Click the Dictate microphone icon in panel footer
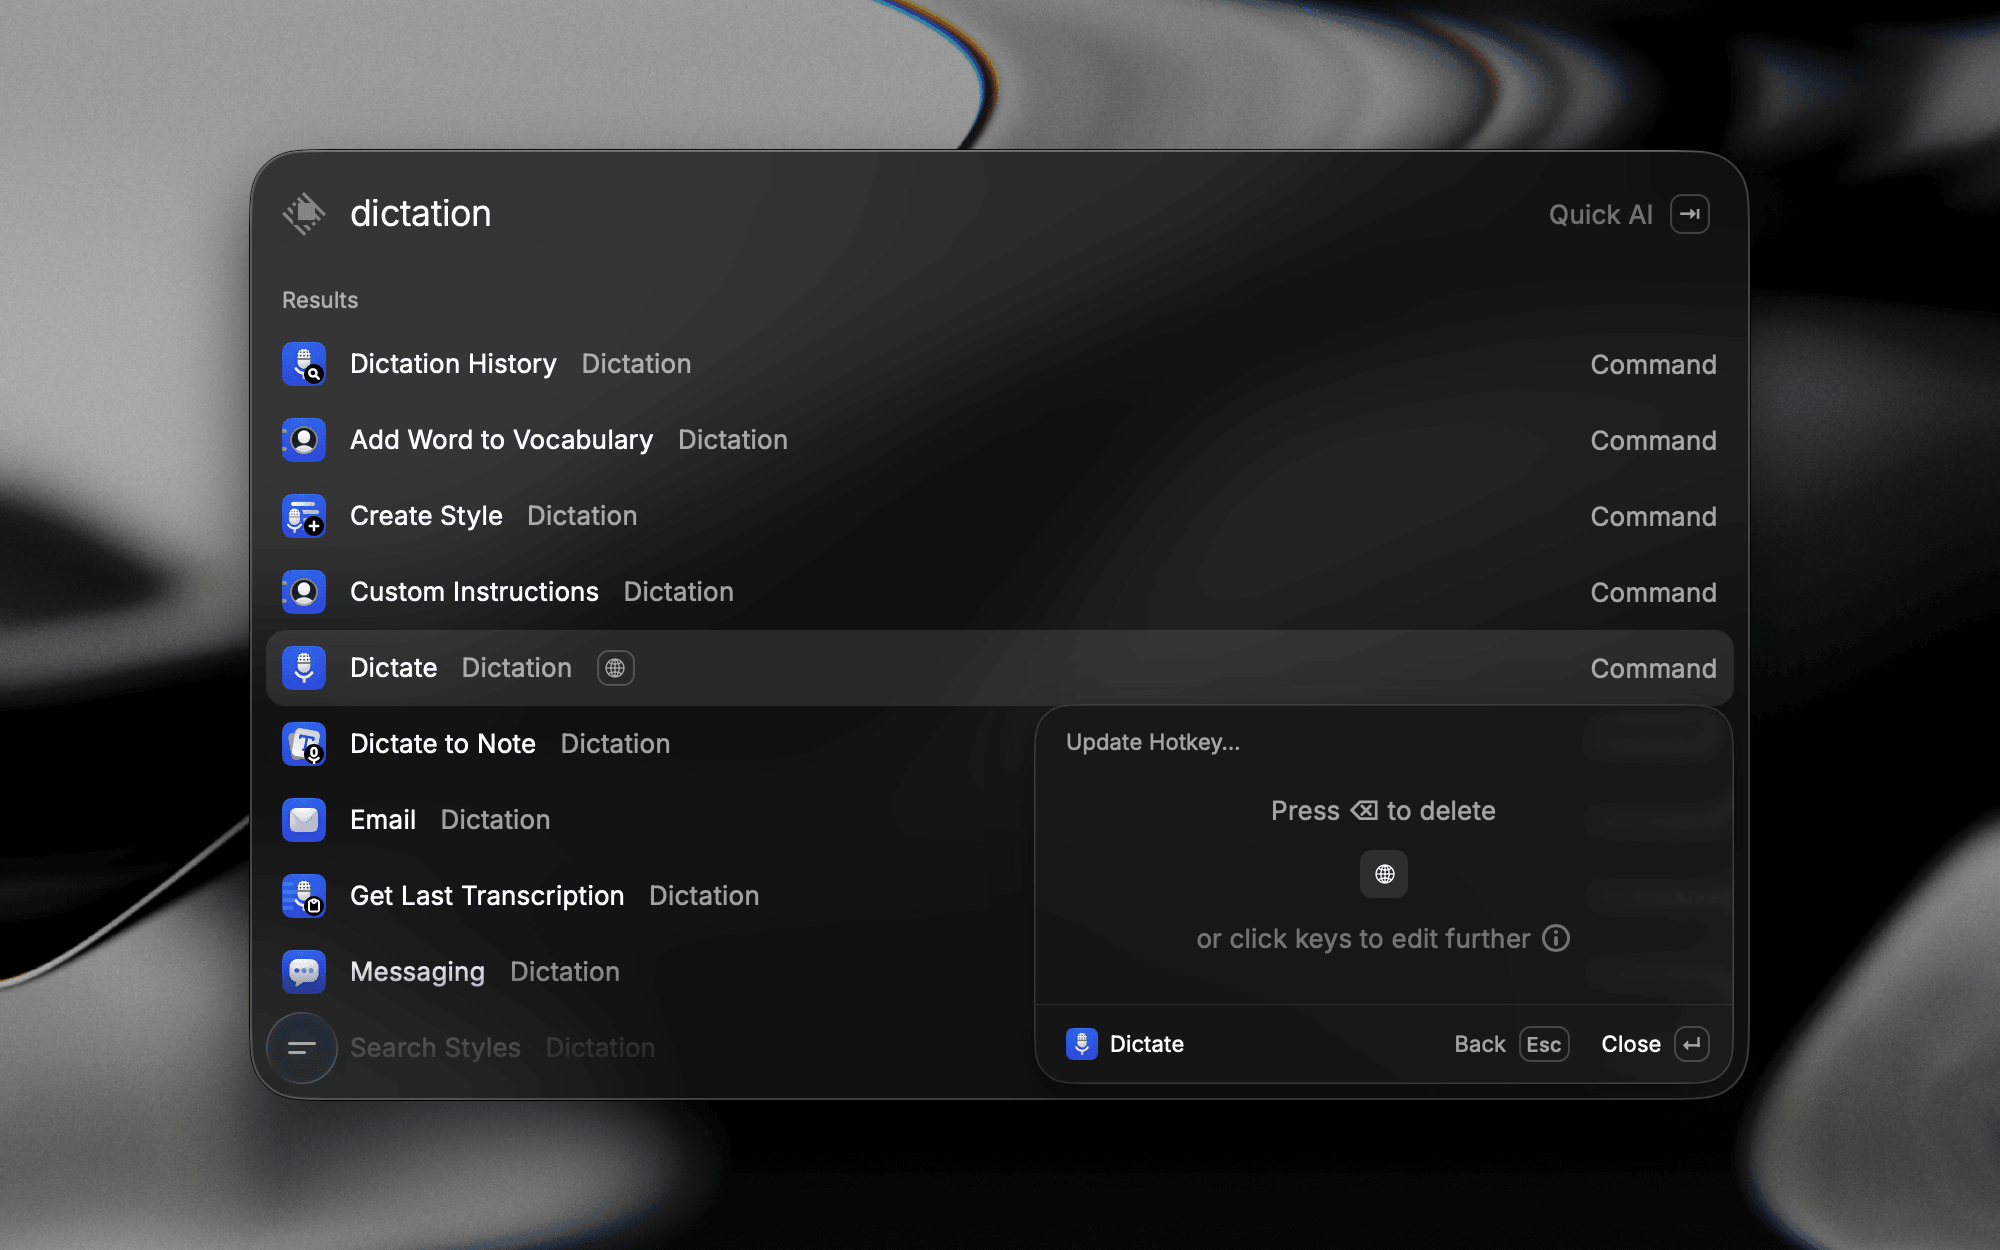The height and width of the screenshot is (1250, 2000). click(x=1082, y=1044)
